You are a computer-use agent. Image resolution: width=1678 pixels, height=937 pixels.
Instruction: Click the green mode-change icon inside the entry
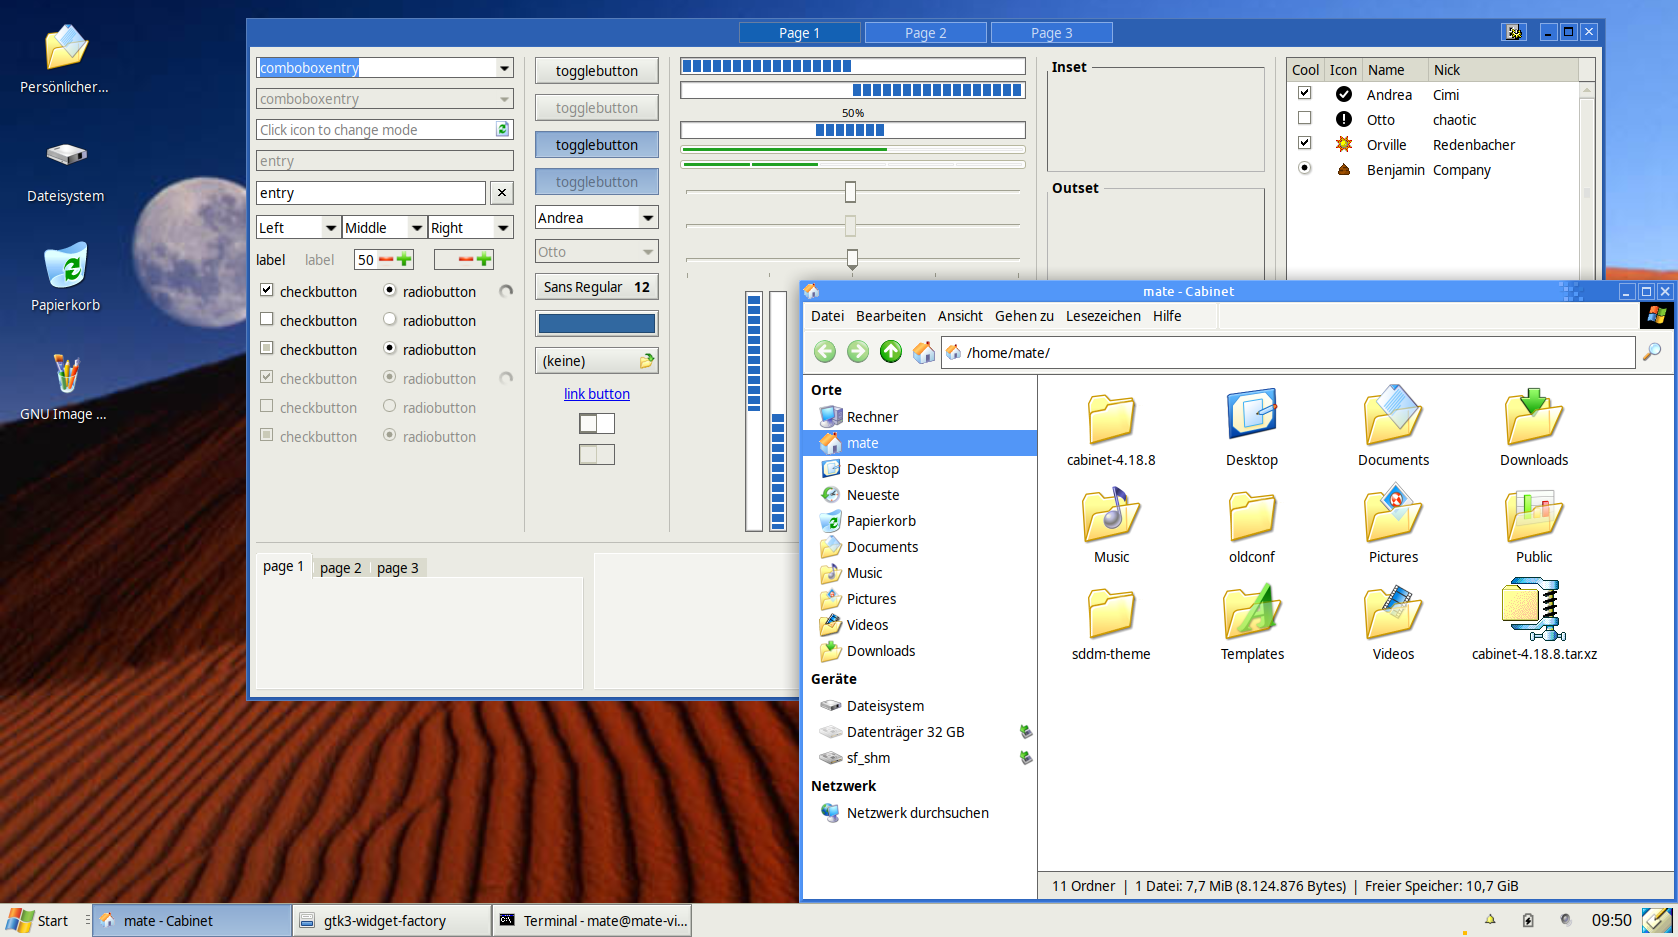coord(503,129)
